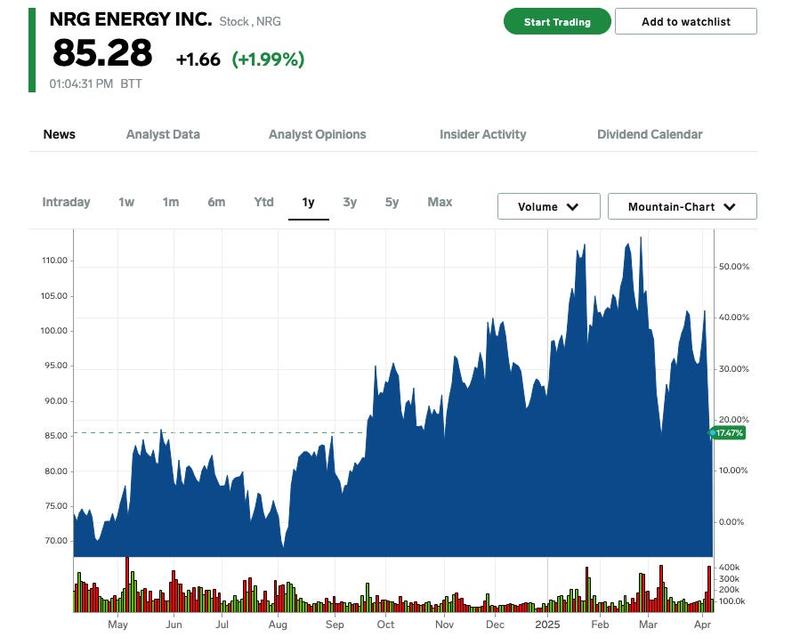Select the Intraday time range

(66, 202)
